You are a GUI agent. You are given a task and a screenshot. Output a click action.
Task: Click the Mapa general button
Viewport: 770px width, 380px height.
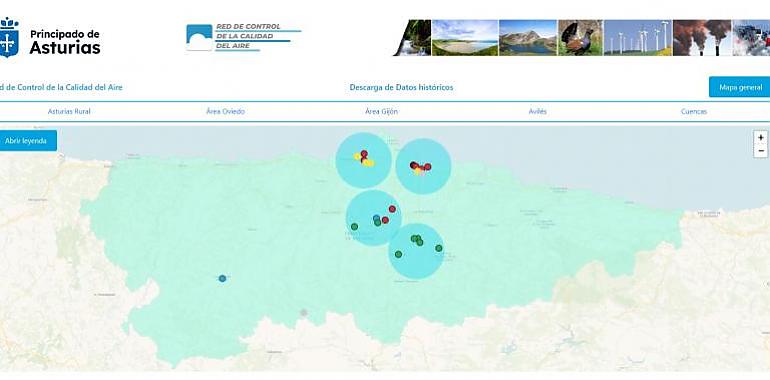click(x=740, y=87)
